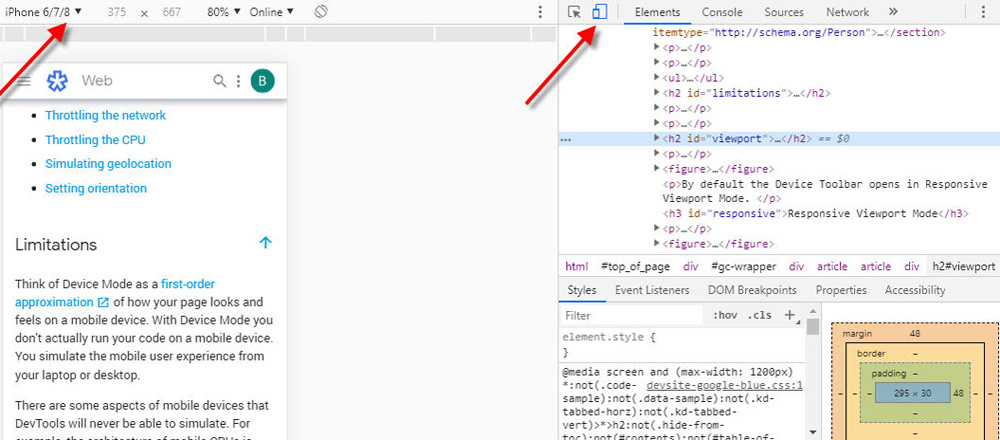Screen dimensions: 1000x440
Task: Open the DOM Breakpoints tab
Action: (x=752, y=290)
